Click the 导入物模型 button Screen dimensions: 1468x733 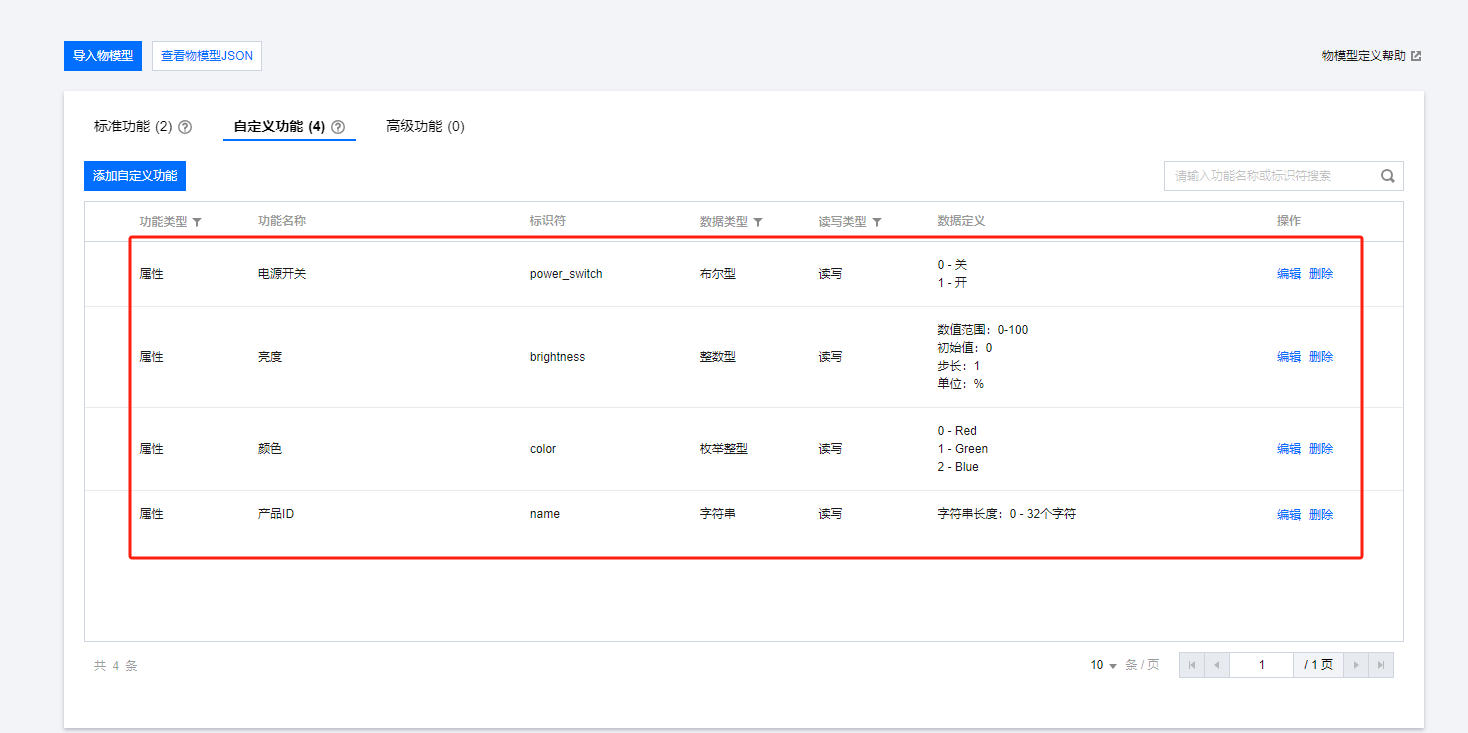tap(103, 56)
